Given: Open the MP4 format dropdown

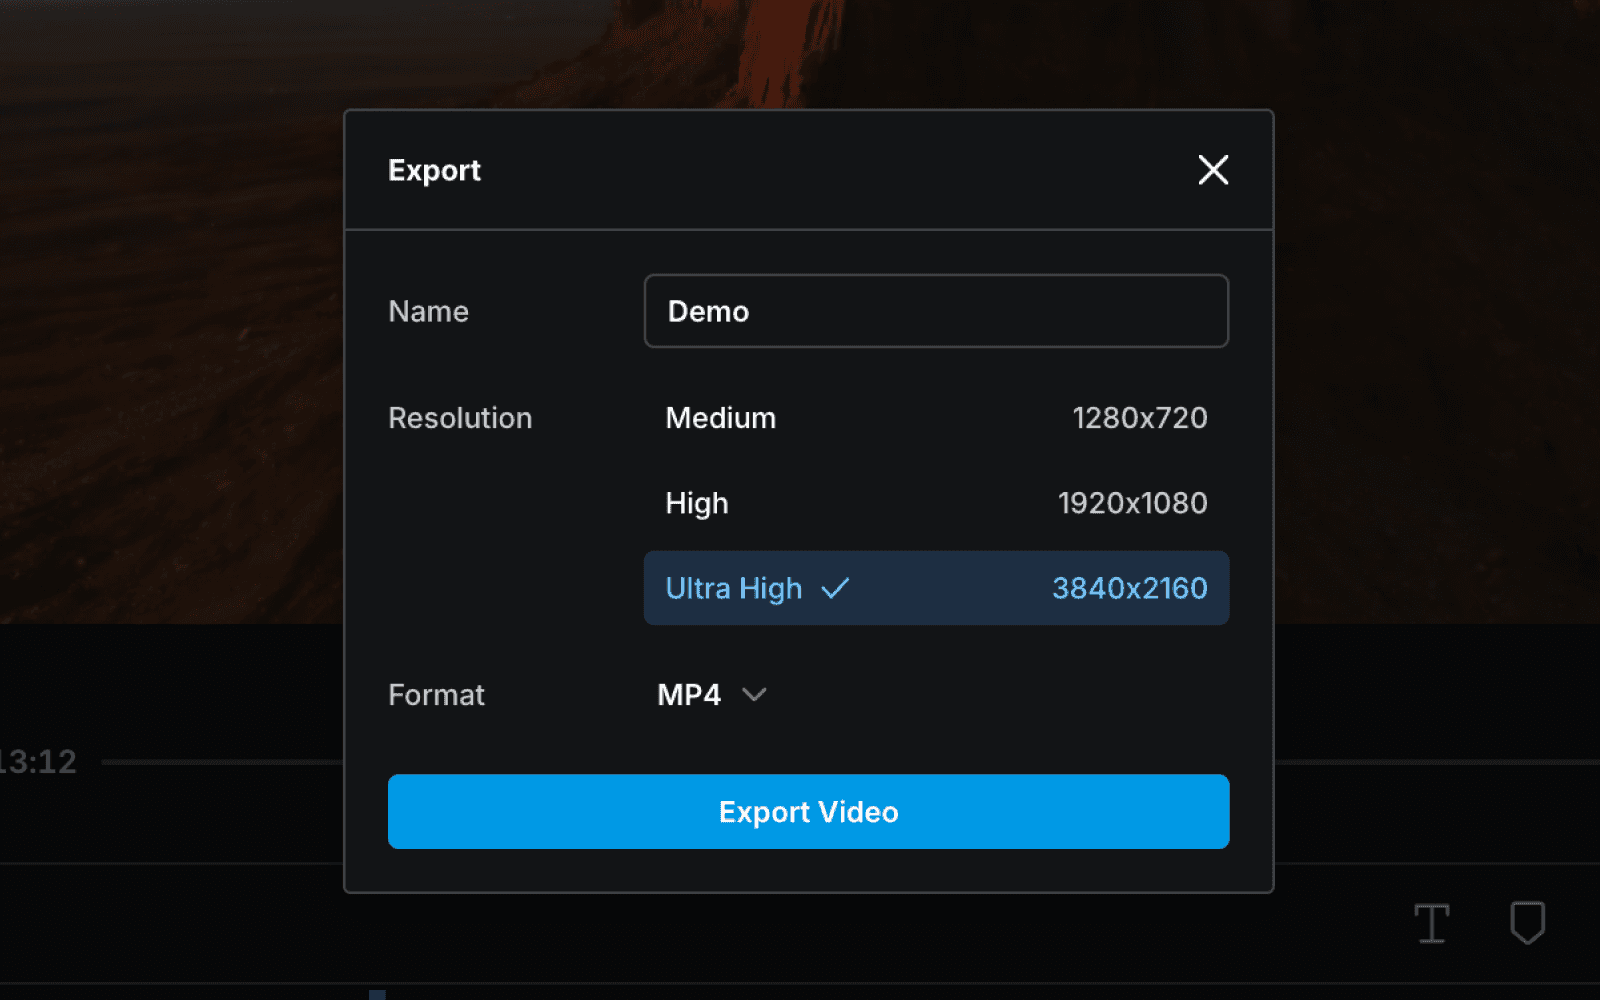Looking at the screenshot, I should [x=712, y=694].
